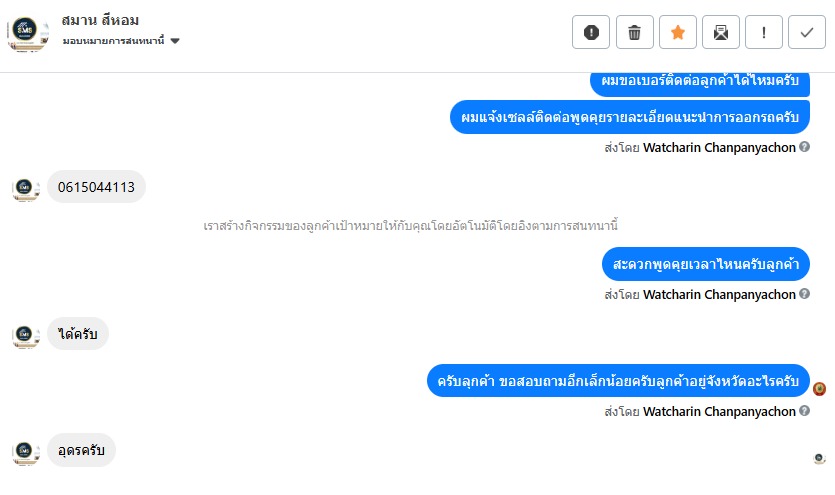This screenshot has width=835, height=495.
Task: Click sender avatar next to อุดรครับ message
Action: pyautogui.click(x=26, y=451)
